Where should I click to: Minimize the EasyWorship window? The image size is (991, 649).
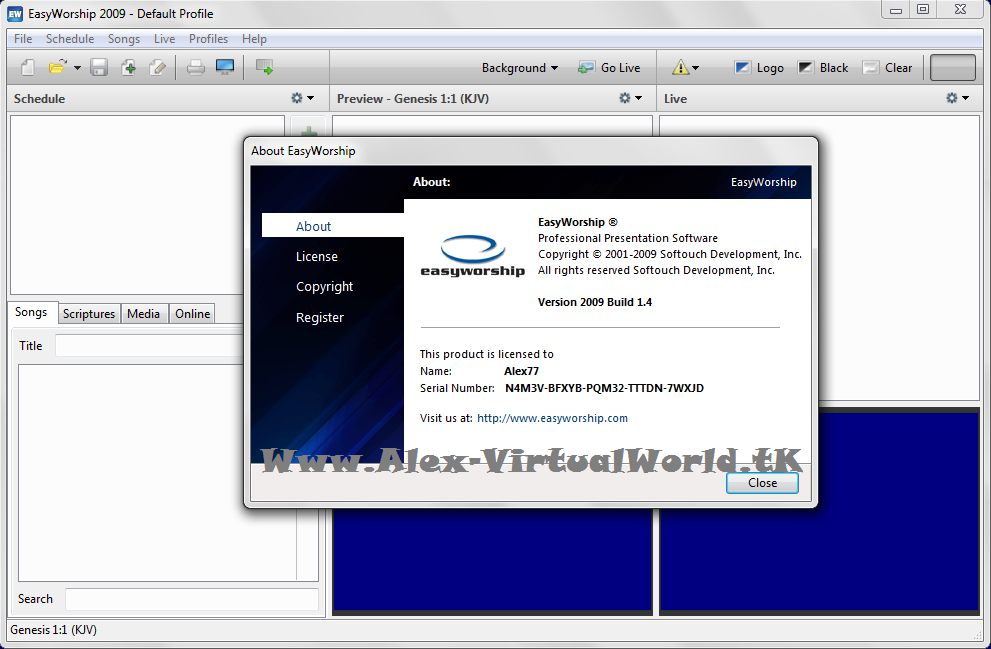tap(896, 9)
